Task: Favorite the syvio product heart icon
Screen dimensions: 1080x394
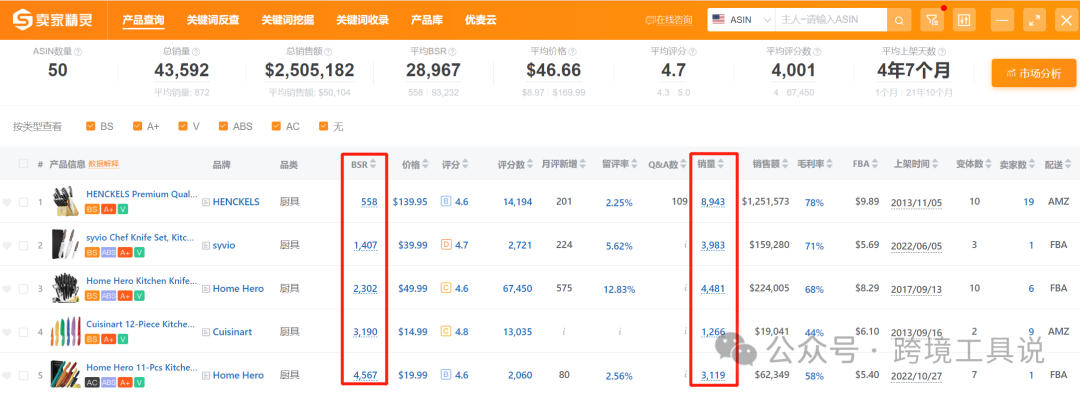Action: (x=7, y=246)
